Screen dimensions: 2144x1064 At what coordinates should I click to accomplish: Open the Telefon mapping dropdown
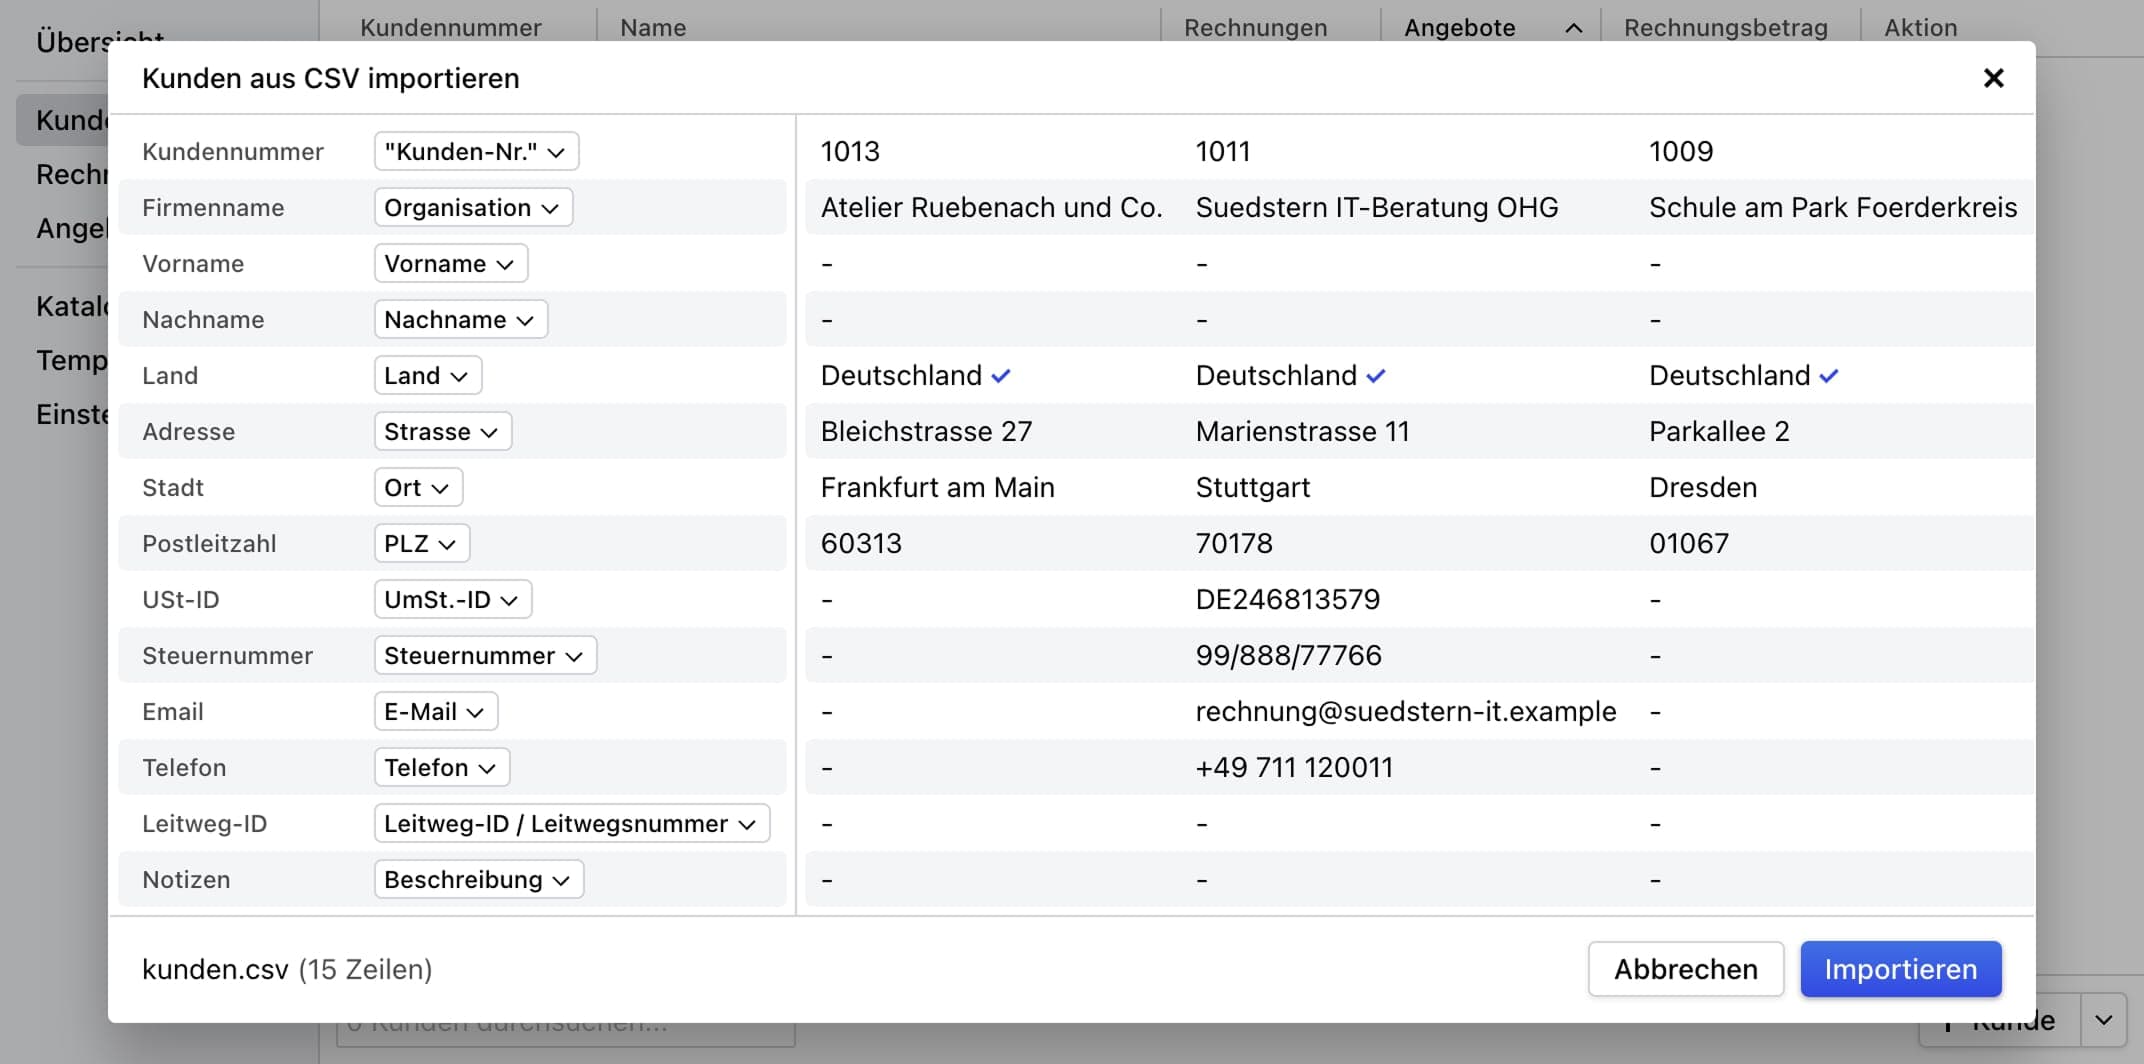[x=441, y=767]
